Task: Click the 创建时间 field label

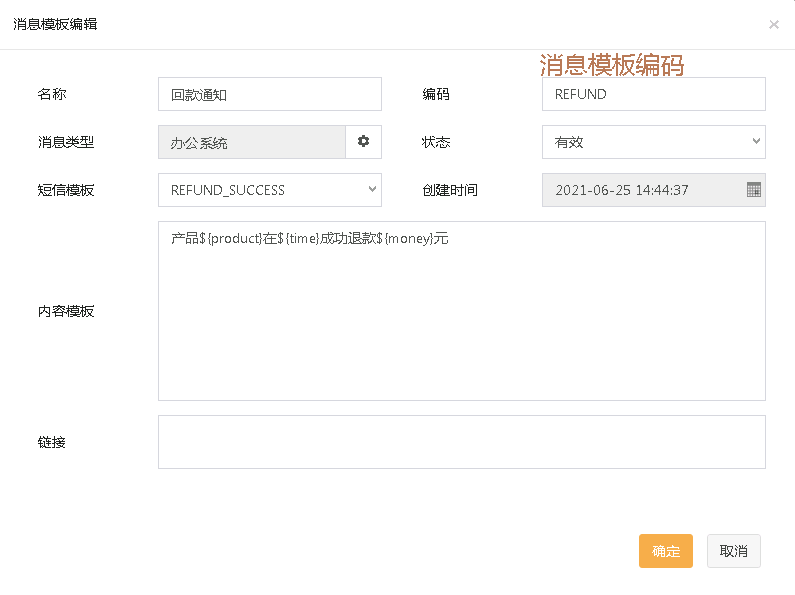Action: point(450,190)
